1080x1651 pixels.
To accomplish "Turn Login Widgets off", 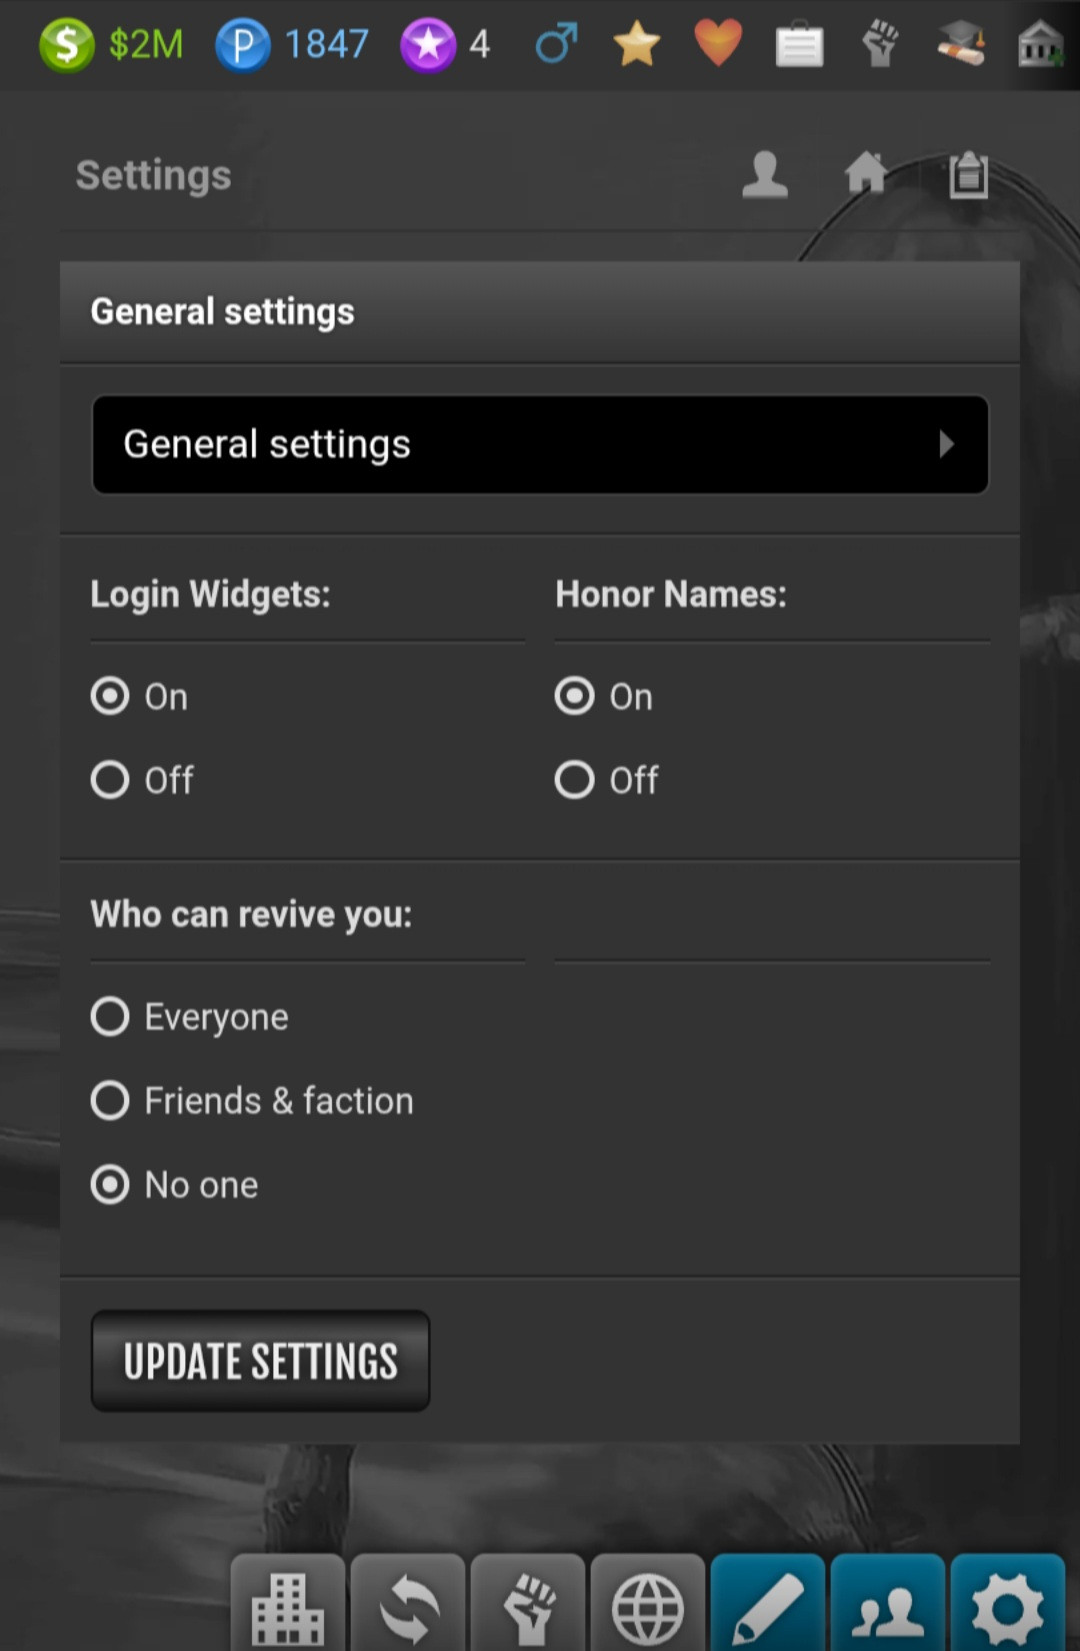I will pyautogui.click(x=110, y=780).
